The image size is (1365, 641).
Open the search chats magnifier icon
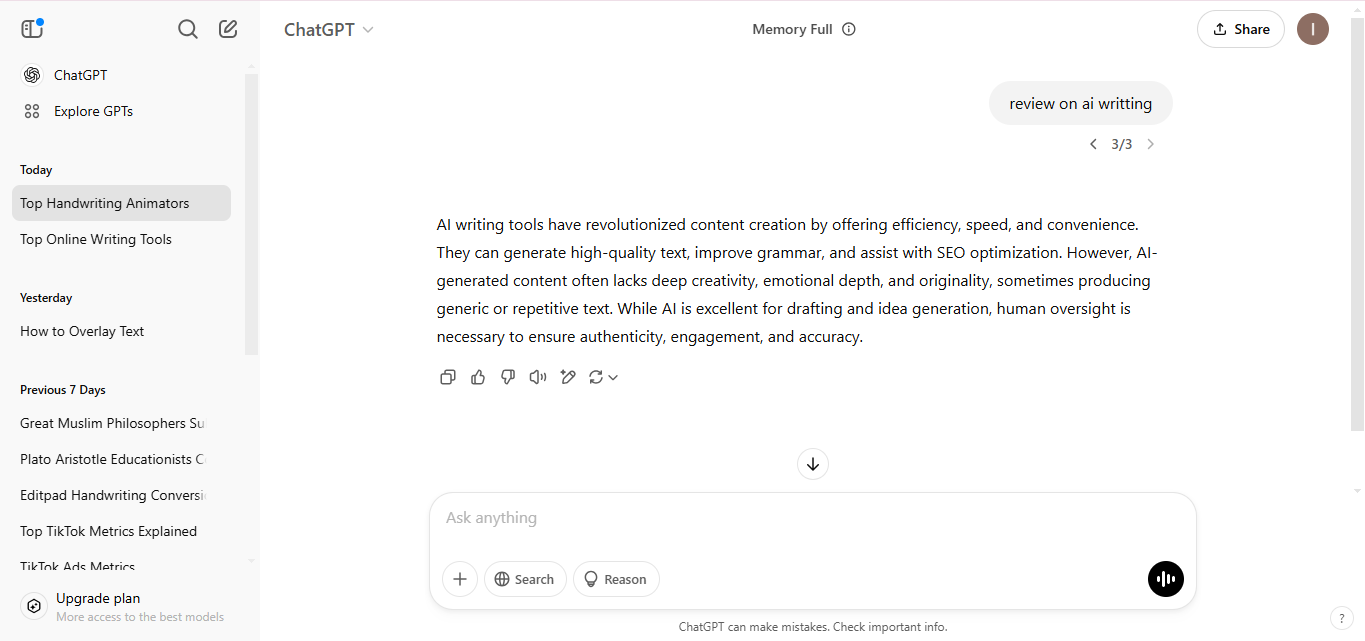click(x=188, y=29)
